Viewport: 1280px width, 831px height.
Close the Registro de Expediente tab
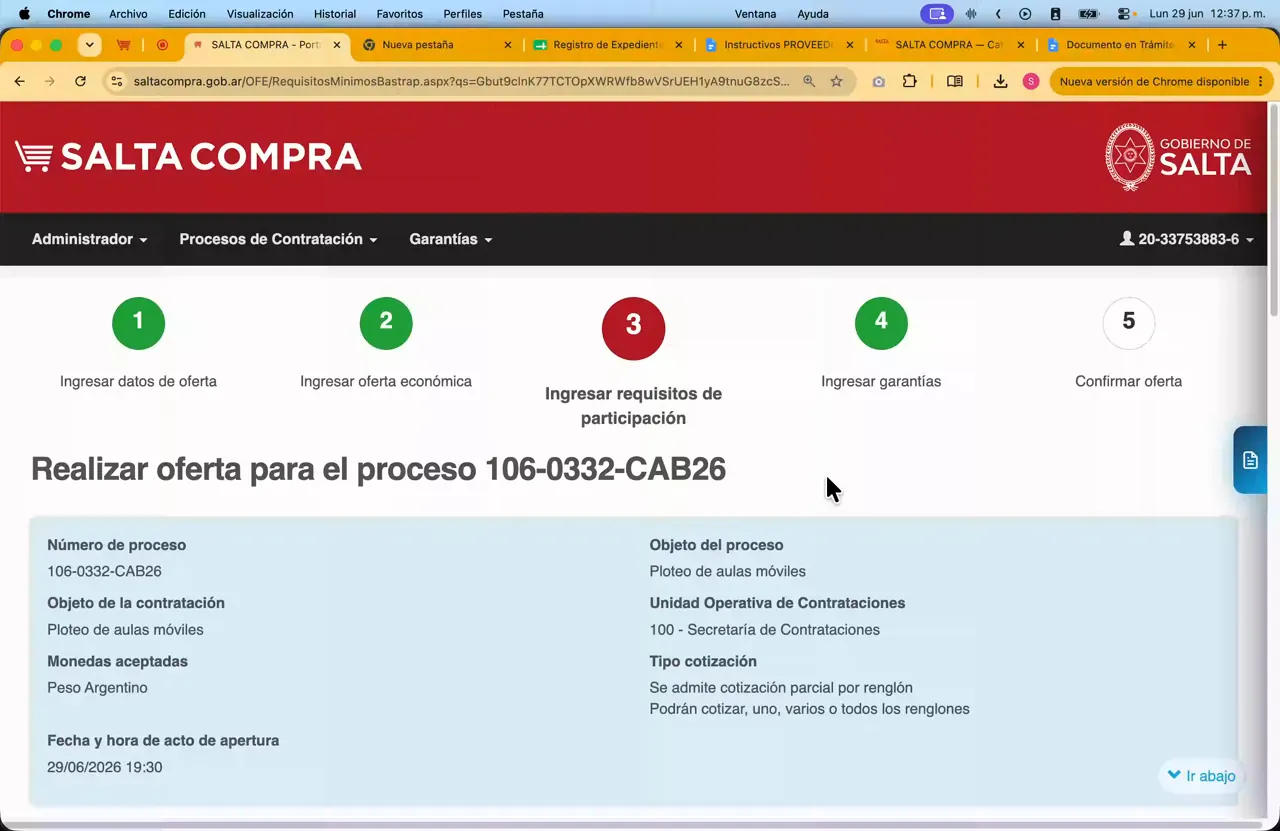[x=679, y=44]
